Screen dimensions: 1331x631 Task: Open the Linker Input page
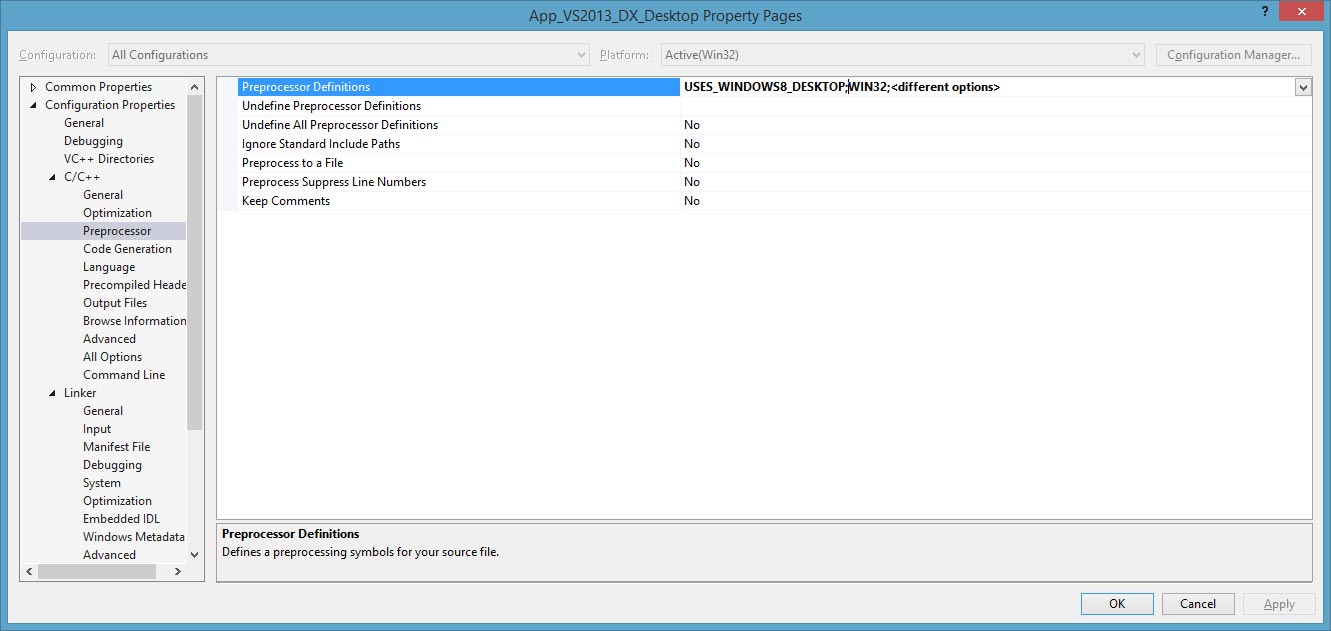coord(97,429)
